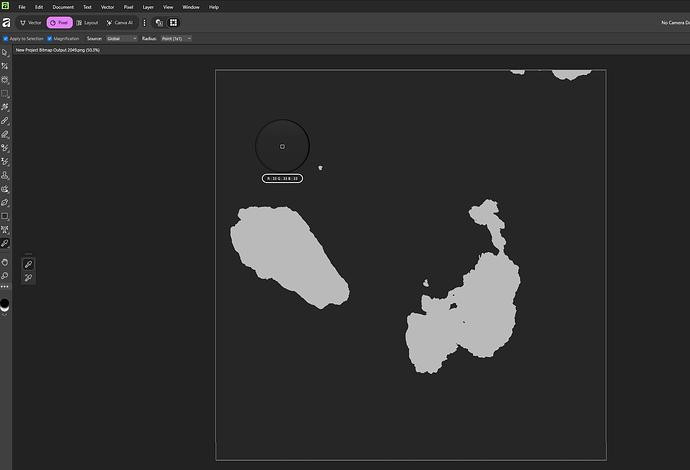Select the Zoom magnifier tool
Viewport: 690px width, 470px height.
[5, 275]
